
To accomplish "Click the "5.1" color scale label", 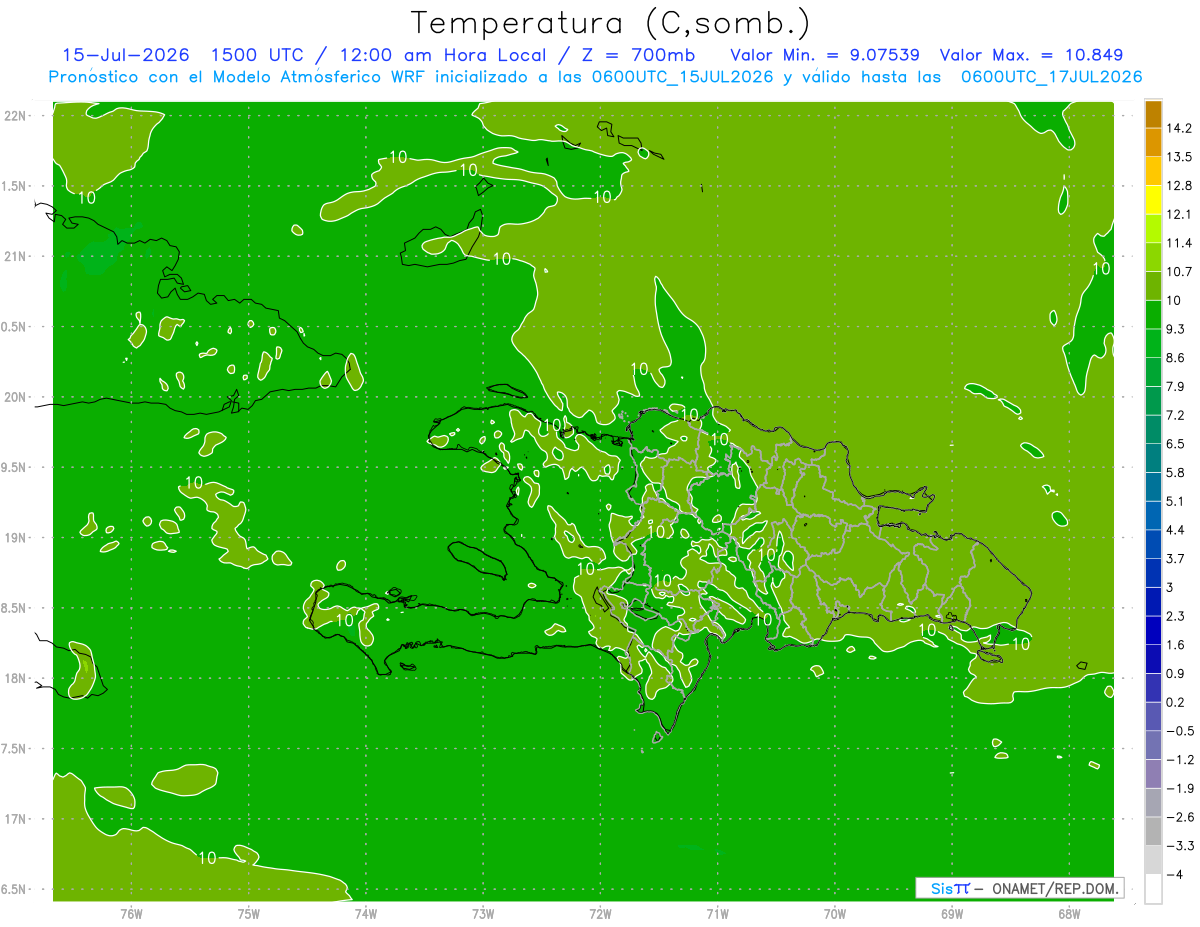I will click(x=1175, y=501).
